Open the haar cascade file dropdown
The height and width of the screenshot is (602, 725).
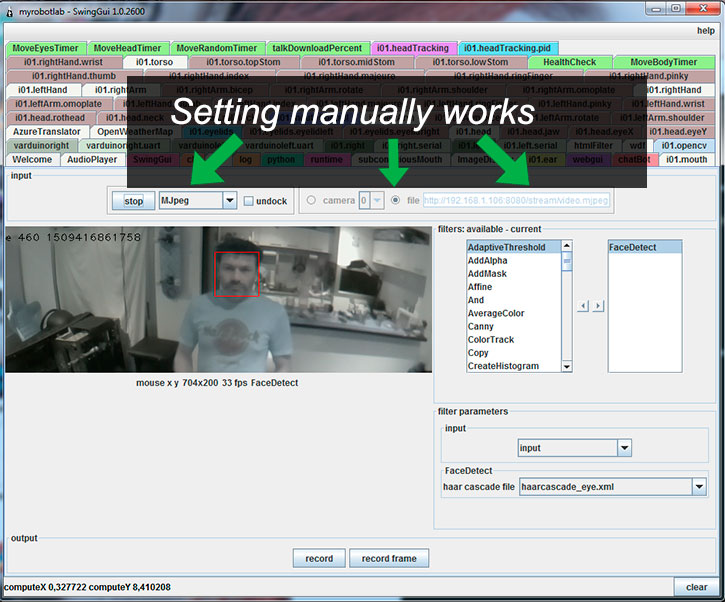coord(699,487)
